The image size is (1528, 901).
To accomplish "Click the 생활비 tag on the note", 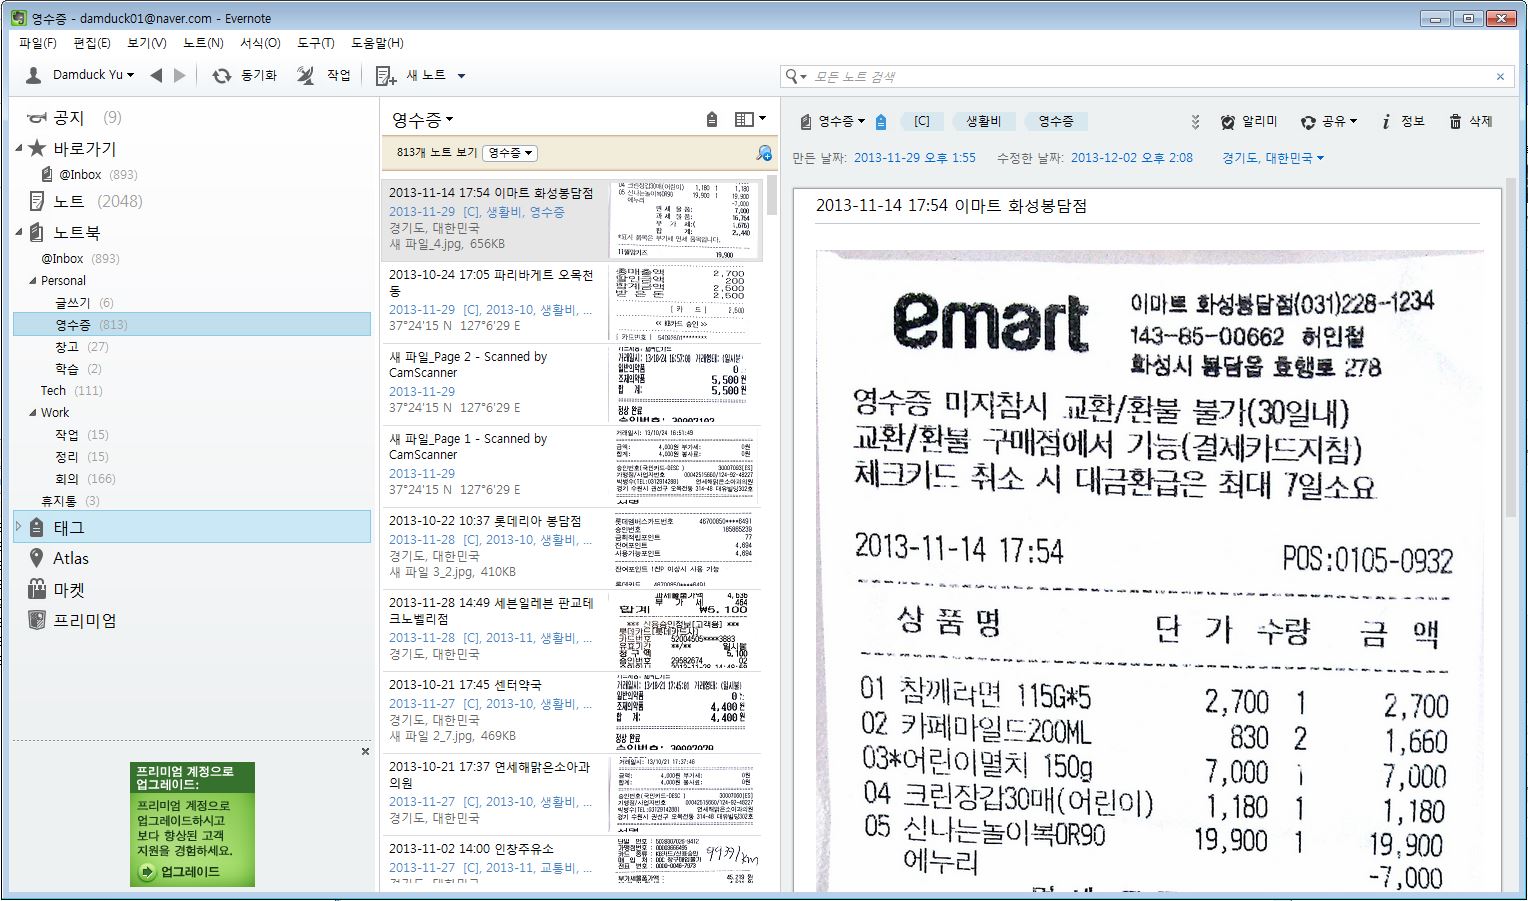I will click(983, 121).
